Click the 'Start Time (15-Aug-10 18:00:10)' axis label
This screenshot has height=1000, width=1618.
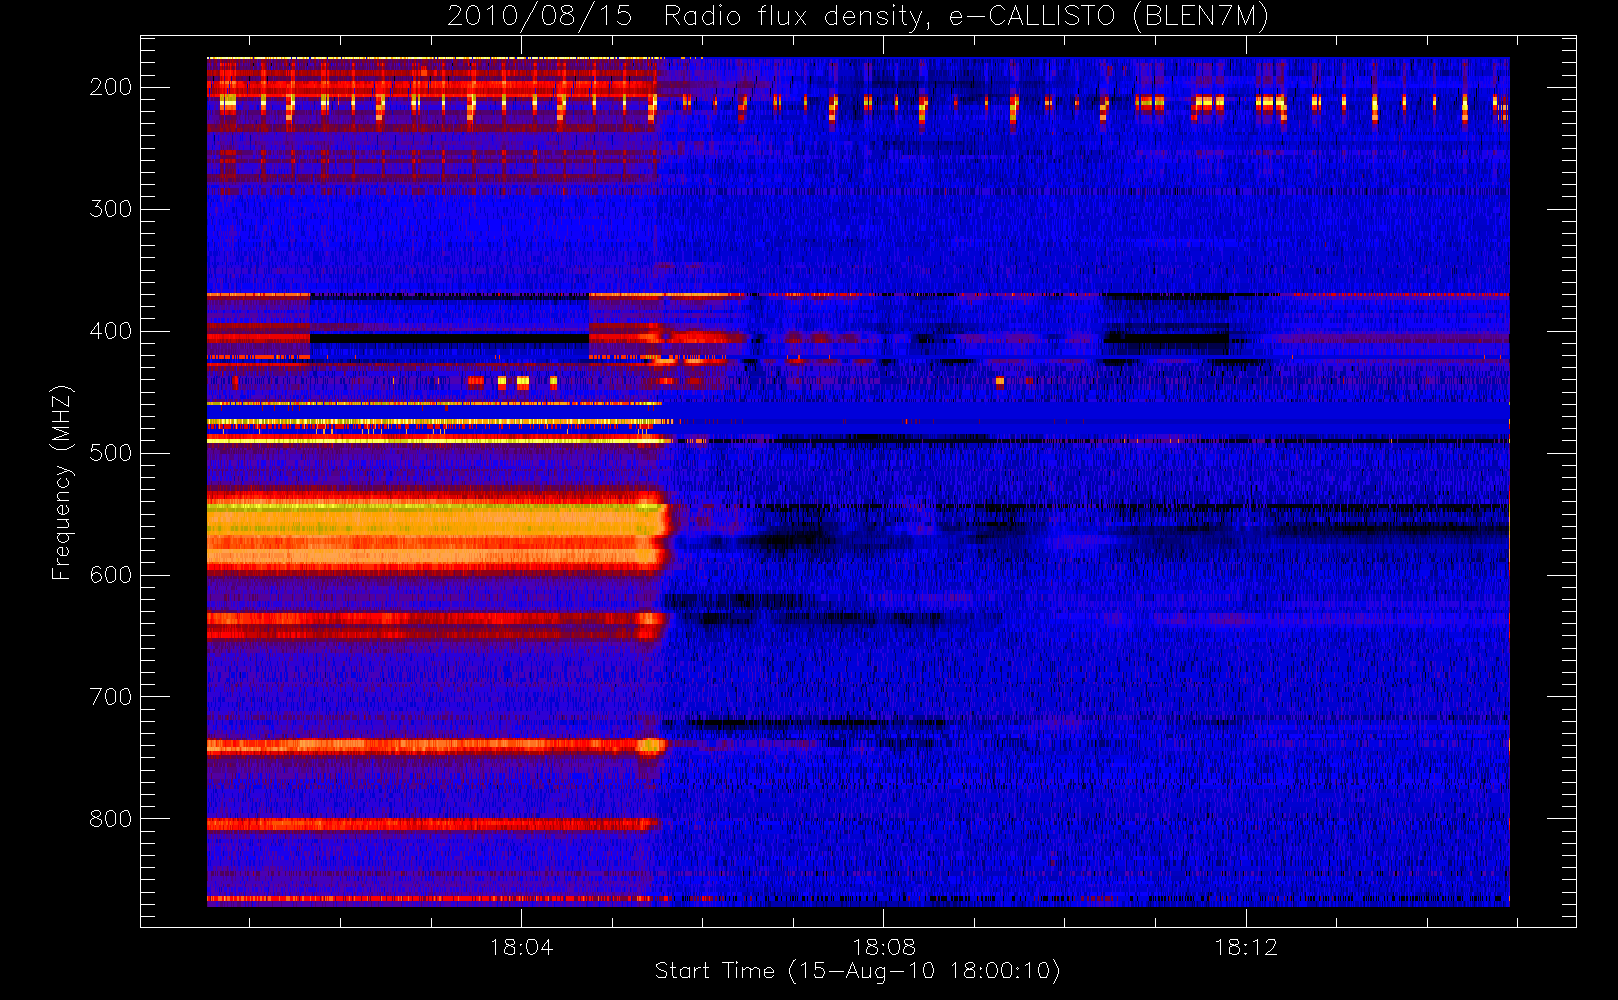[x=857, y=971]
